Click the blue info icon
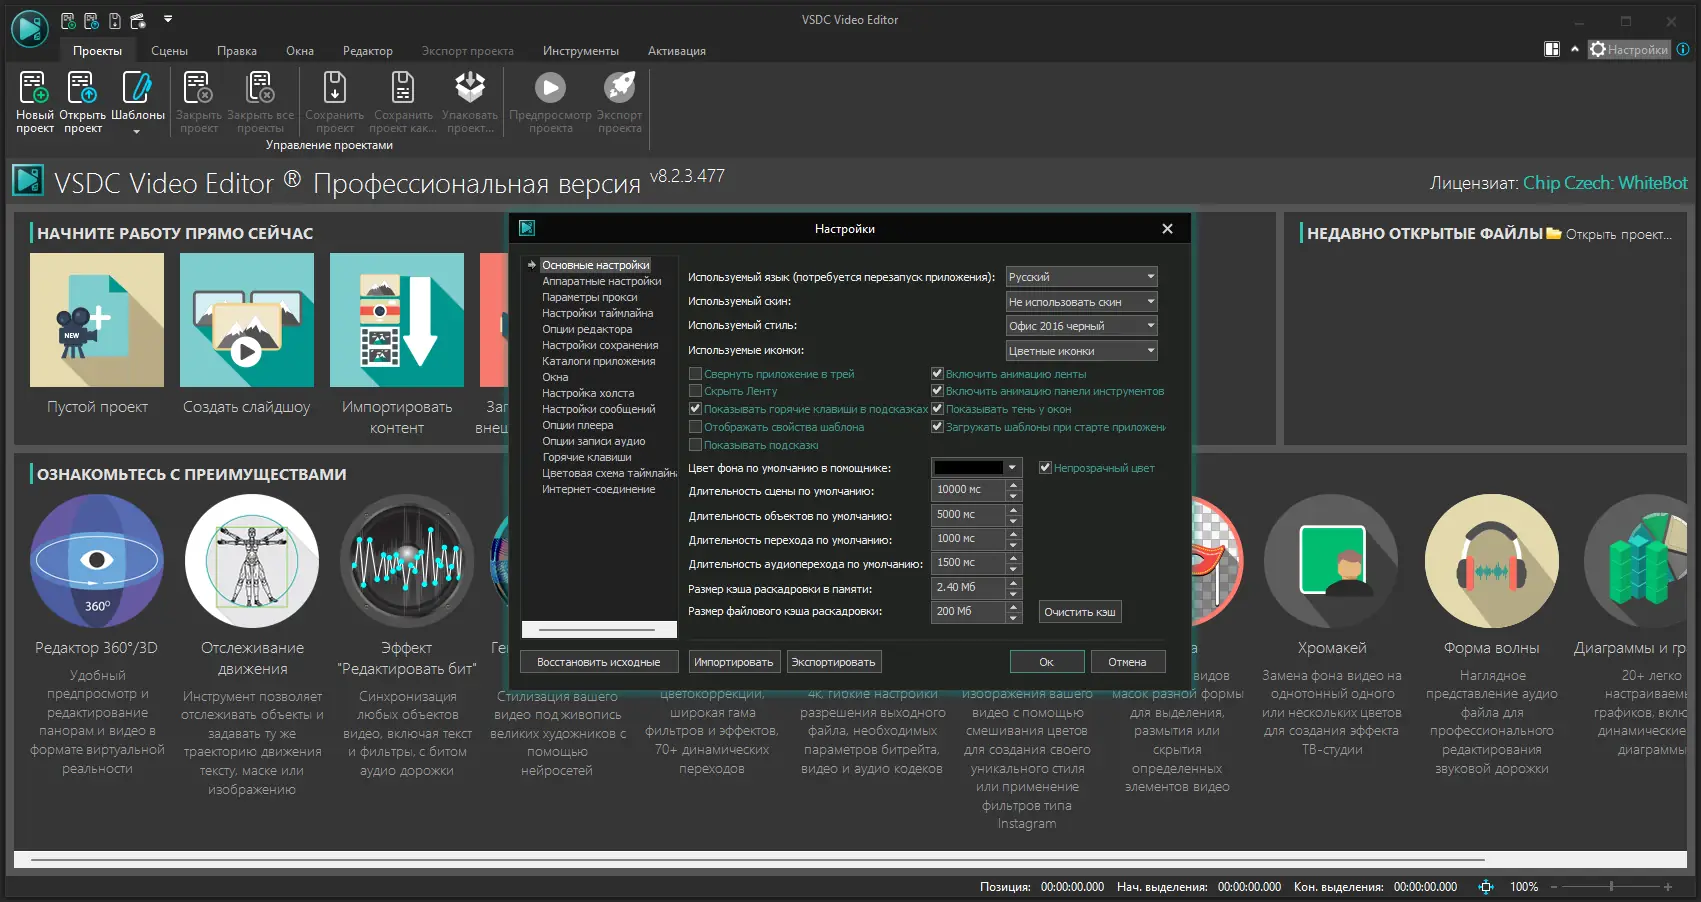The image size is (1701, 902). tap(1683, 49)
